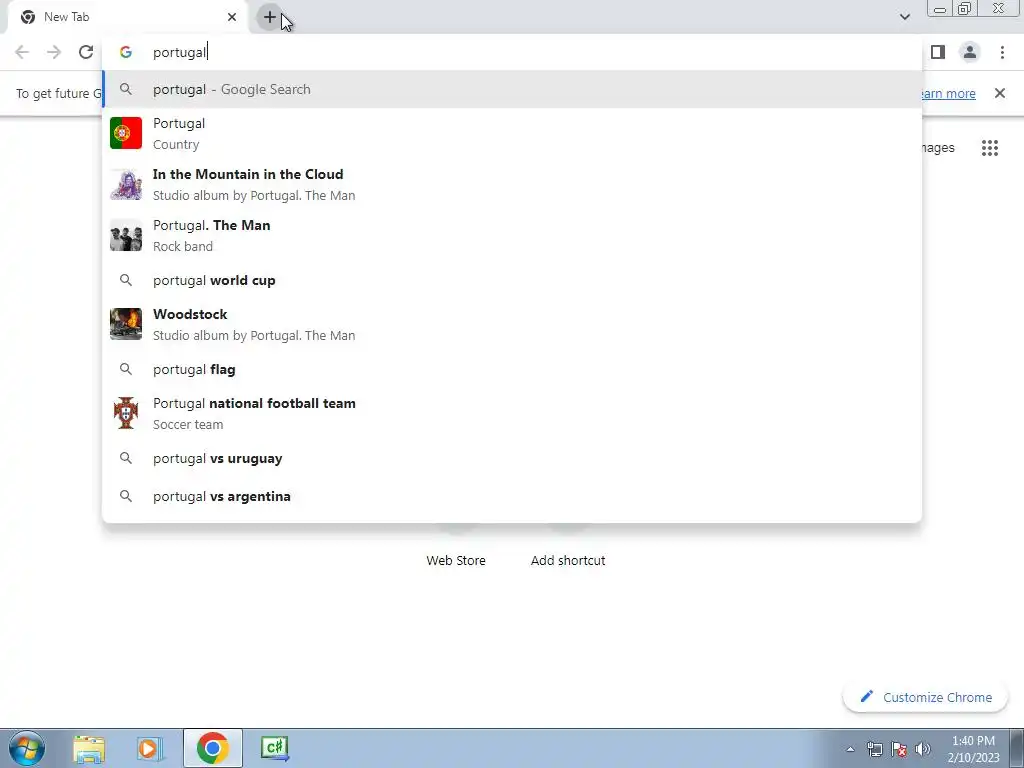
Task: Click the Portugal flag thumbnail
Action: 126,133
